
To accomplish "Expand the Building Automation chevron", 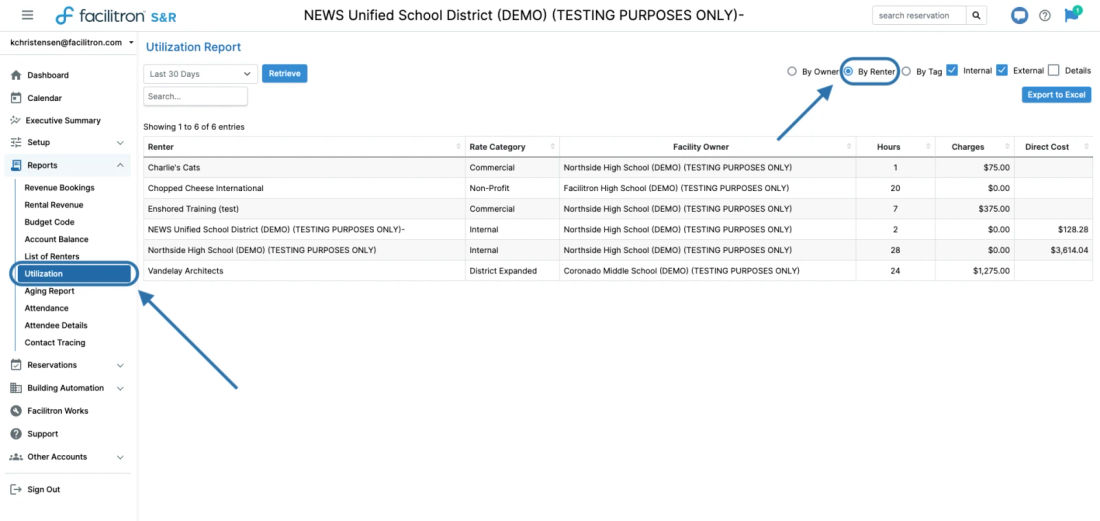I will [x=120, y=388].
